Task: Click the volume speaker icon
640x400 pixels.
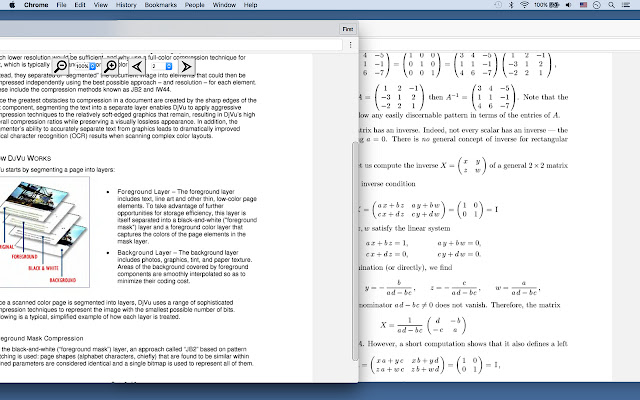Action: [569, 5]
